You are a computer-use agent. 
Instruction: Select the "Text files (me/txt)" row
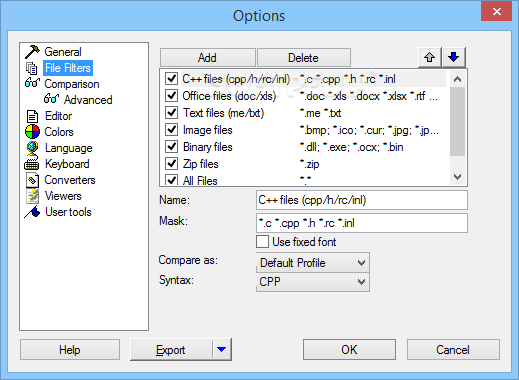click(305, 113)
